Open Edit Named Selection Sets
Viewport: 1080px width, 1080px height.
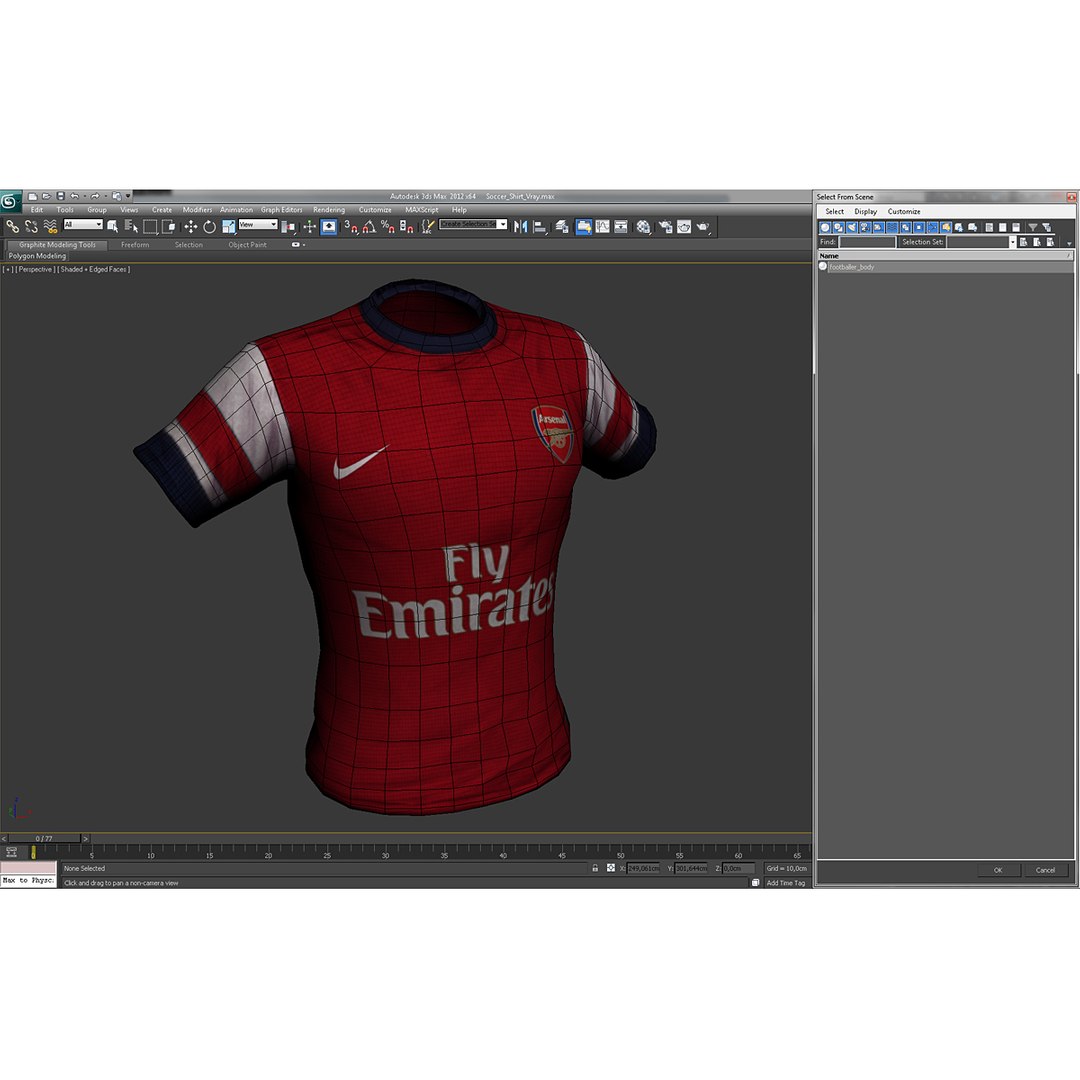tap(428, 226)
